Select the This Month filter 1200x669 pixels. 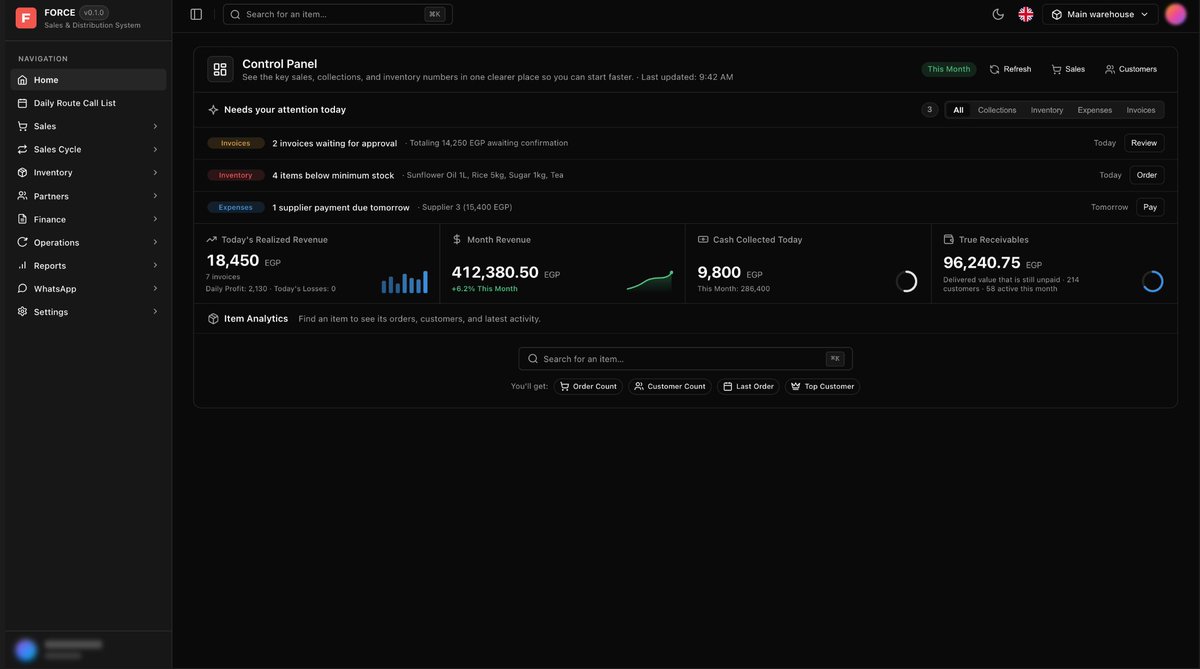[x=949, y=69]
